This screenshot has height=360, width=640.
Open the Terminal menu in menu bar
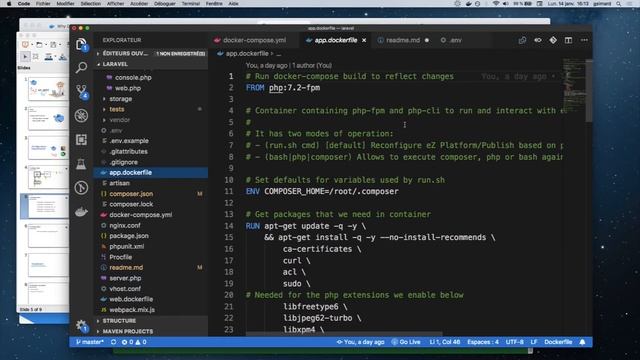[191, 3]
